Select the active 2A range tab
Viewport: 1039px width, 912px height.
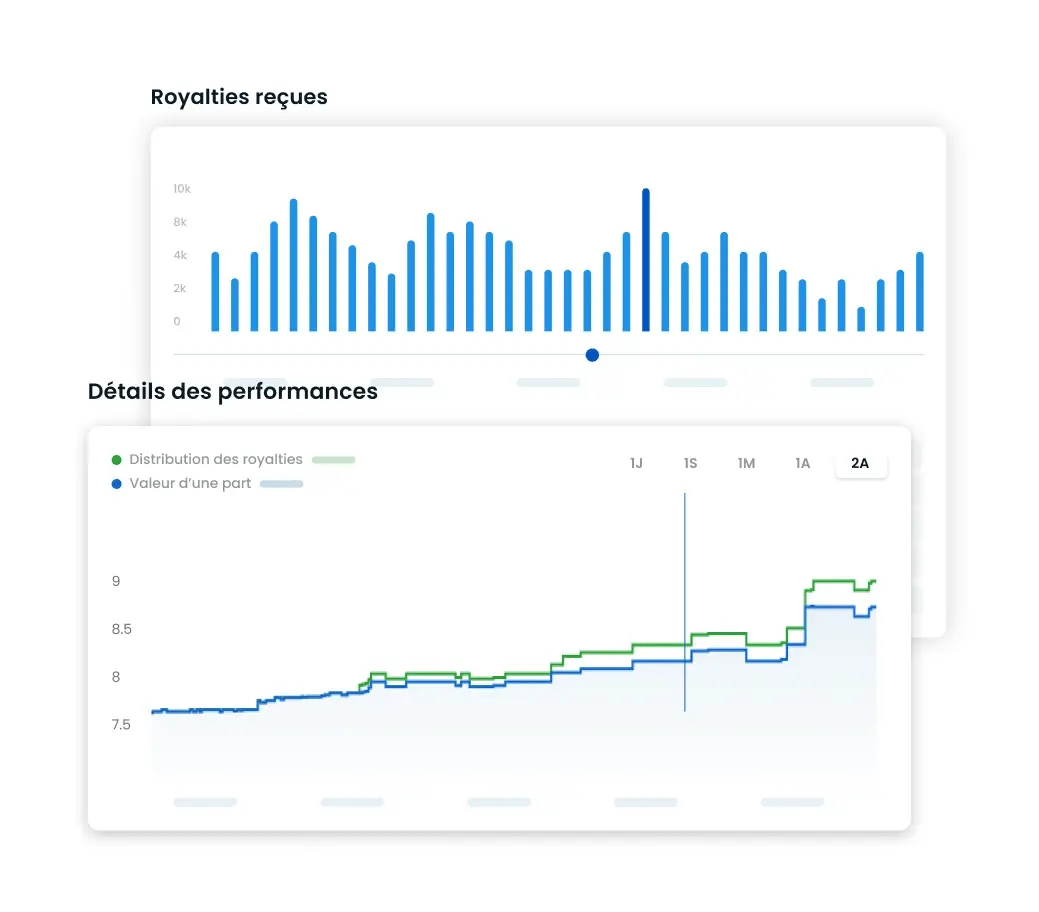click(860, 463)
